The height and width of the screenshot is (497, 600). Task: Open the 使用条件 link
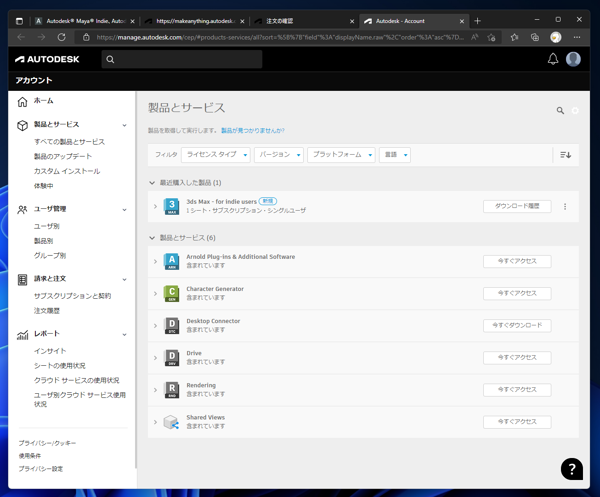click(30, 456)
